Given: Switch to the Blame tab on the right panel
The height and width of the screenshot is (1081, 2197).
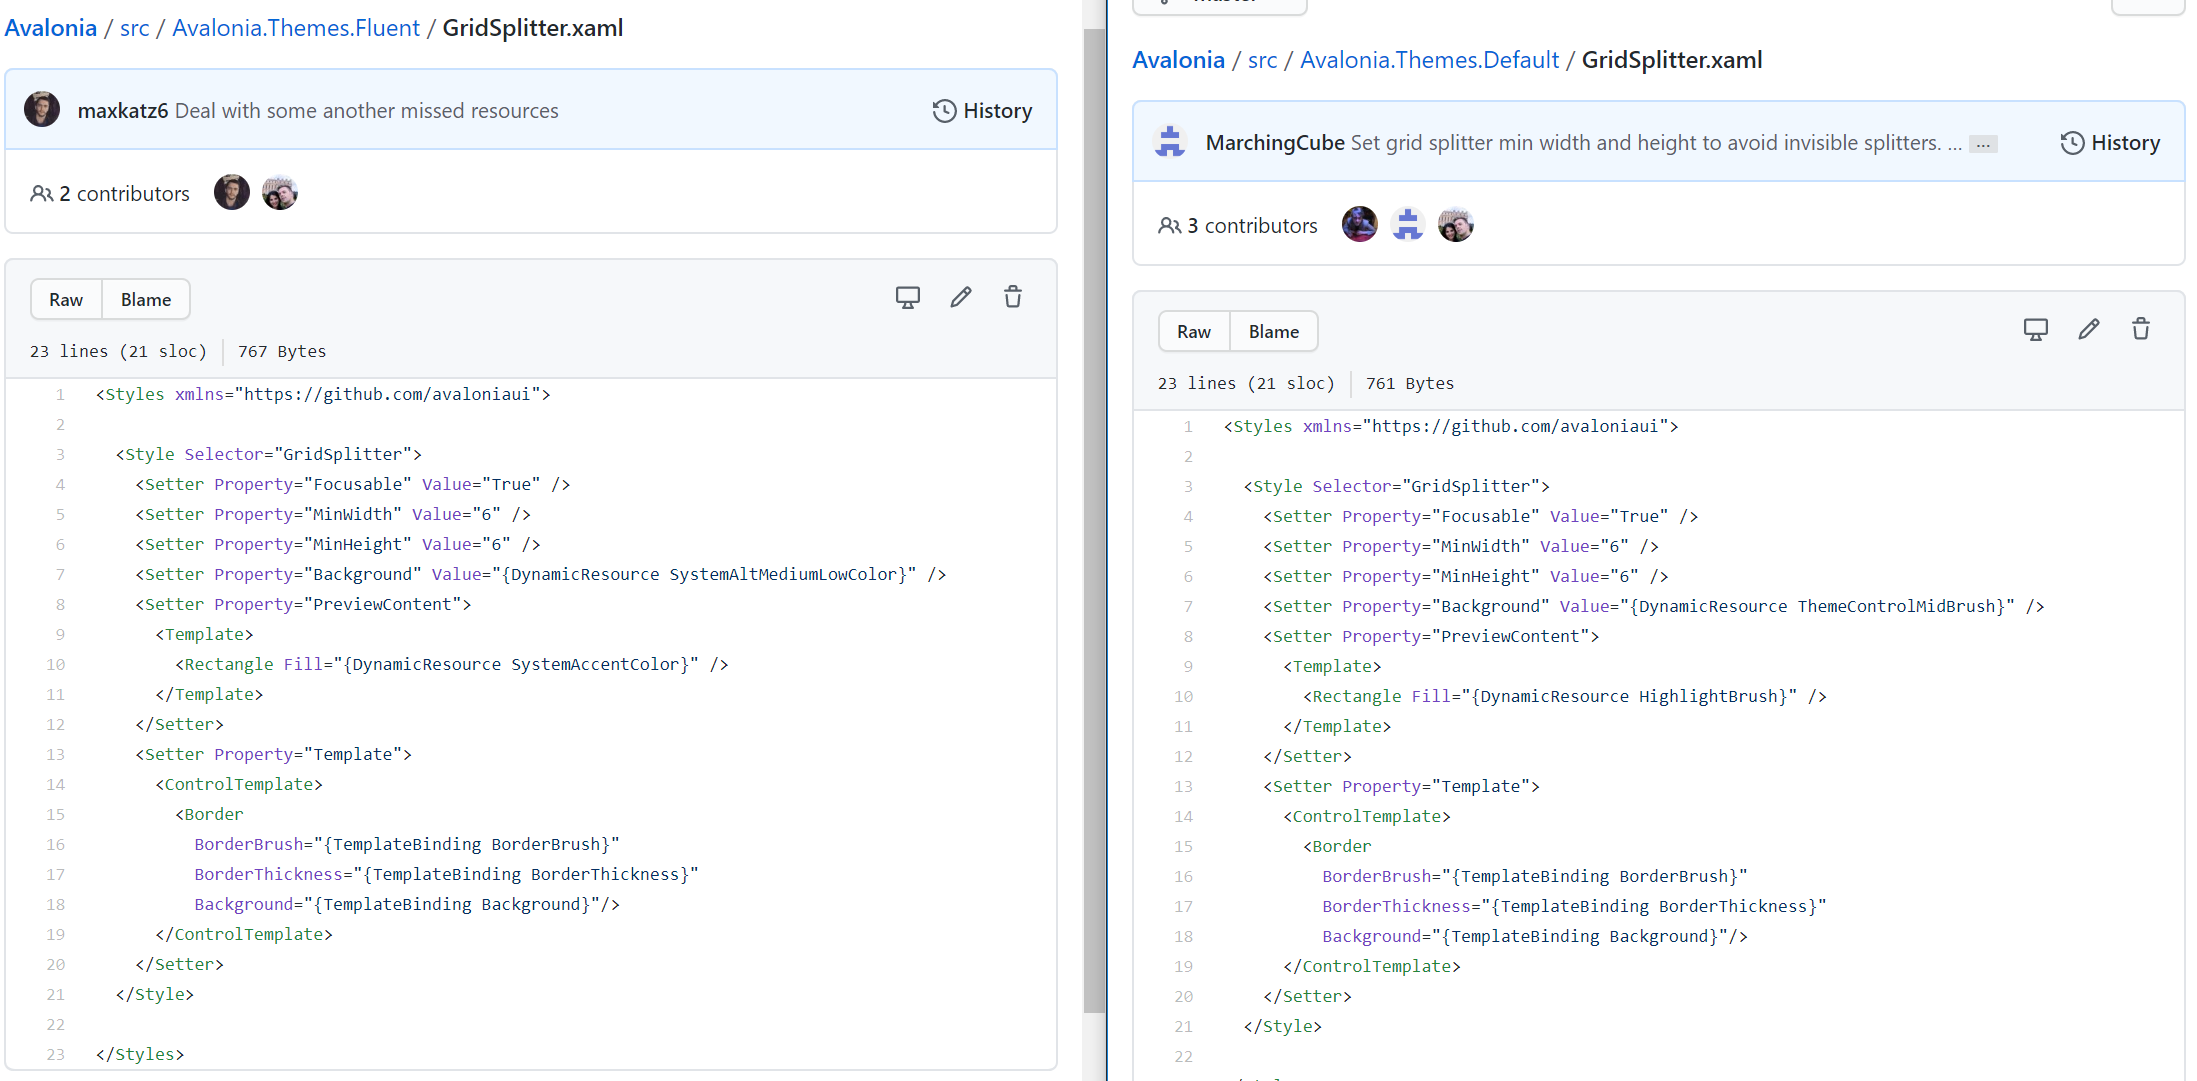Looking at the screenshot, I should pos(1273,331).
